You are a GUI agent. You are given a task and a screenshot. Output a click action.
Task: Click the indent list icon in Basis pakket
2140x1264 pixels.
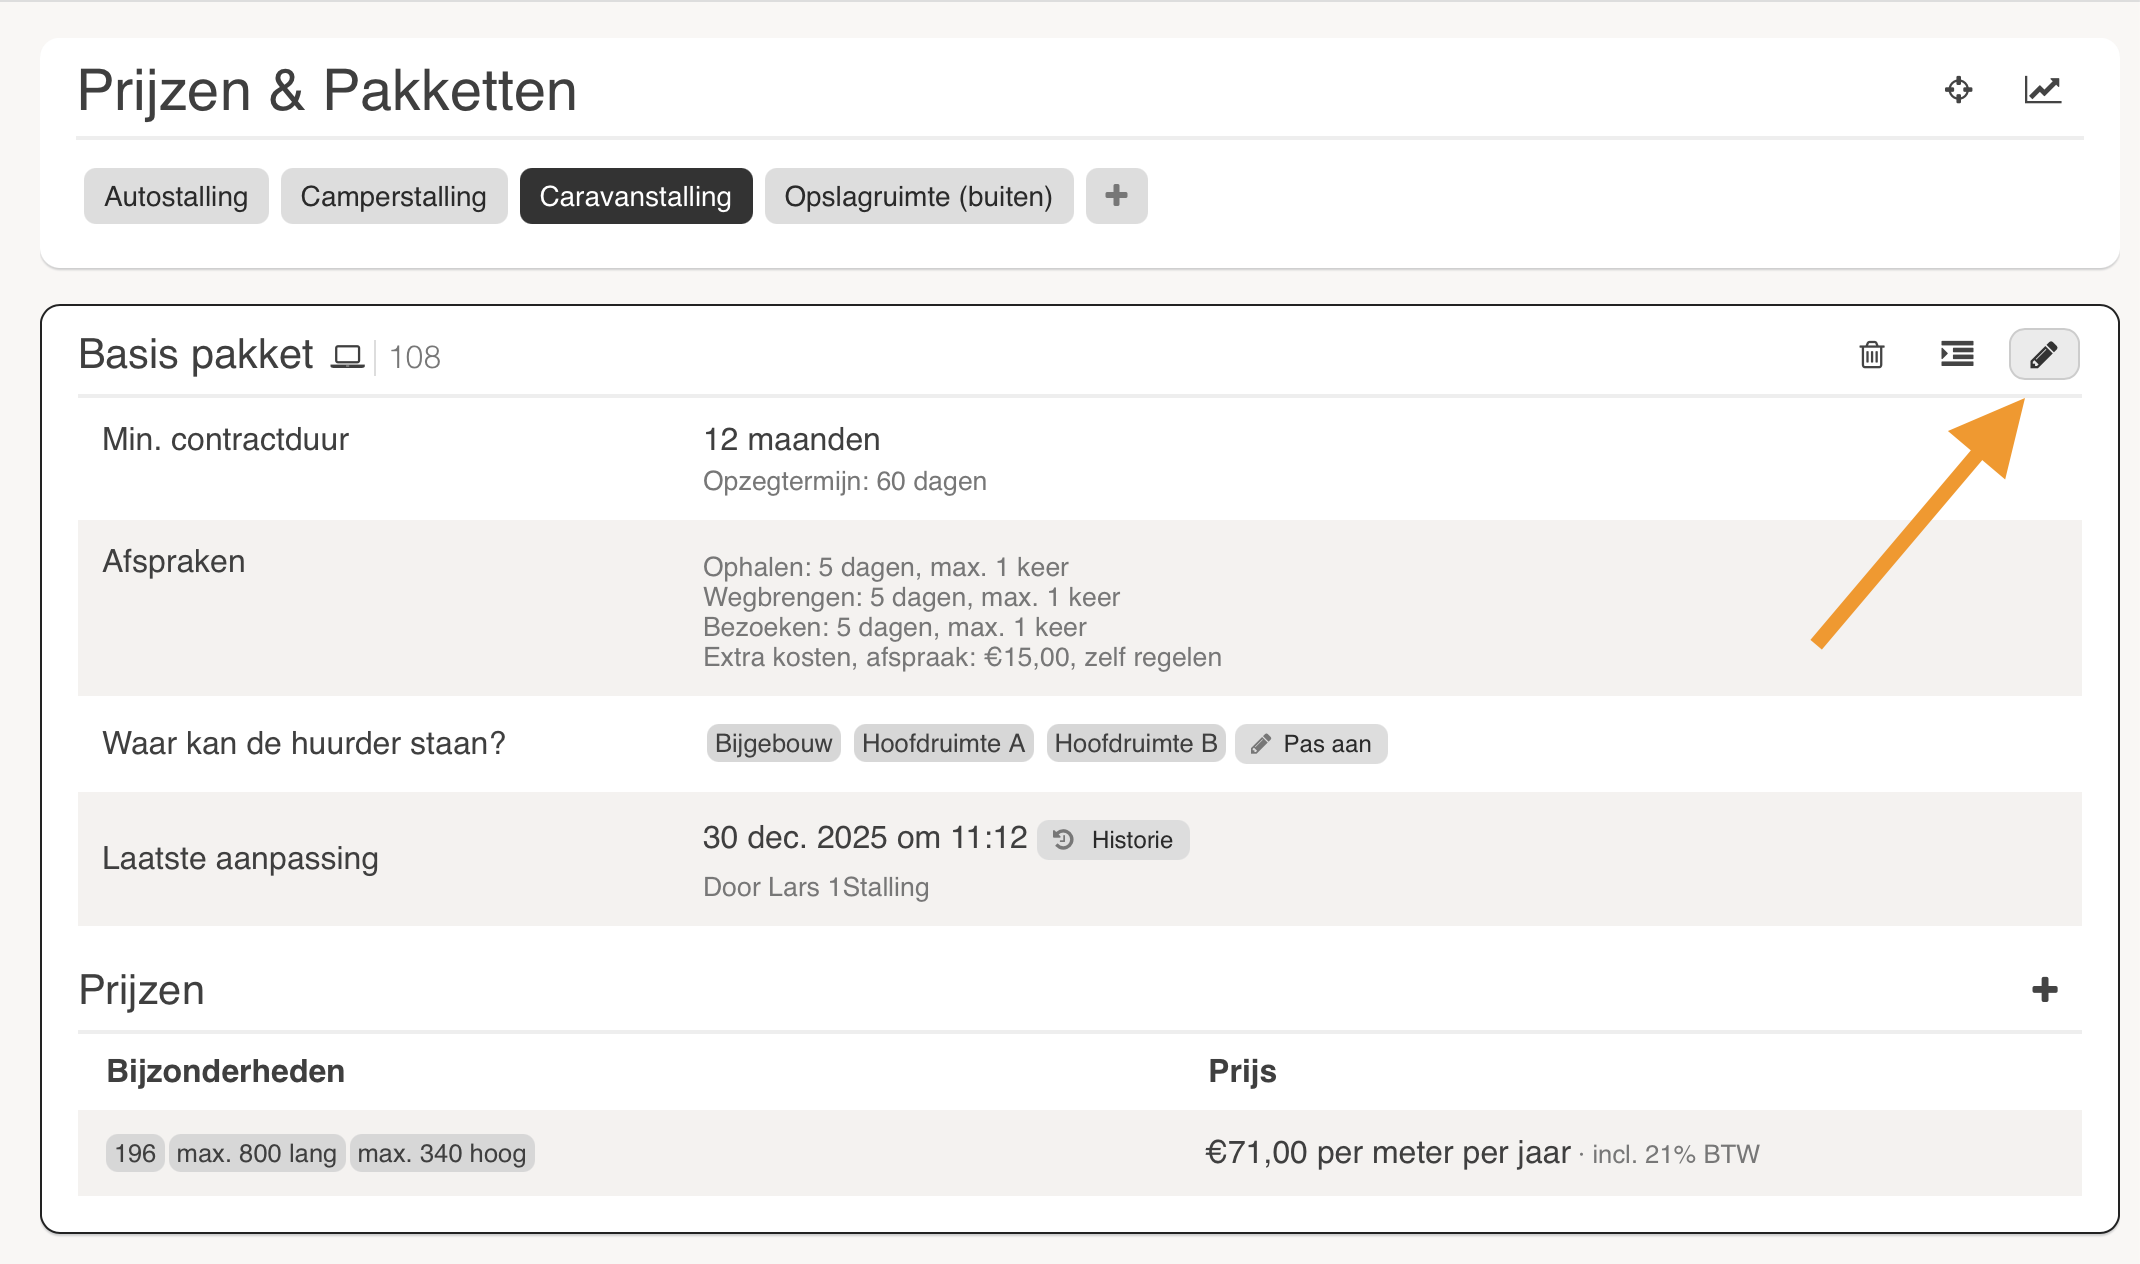click(x=1957, y=354)
